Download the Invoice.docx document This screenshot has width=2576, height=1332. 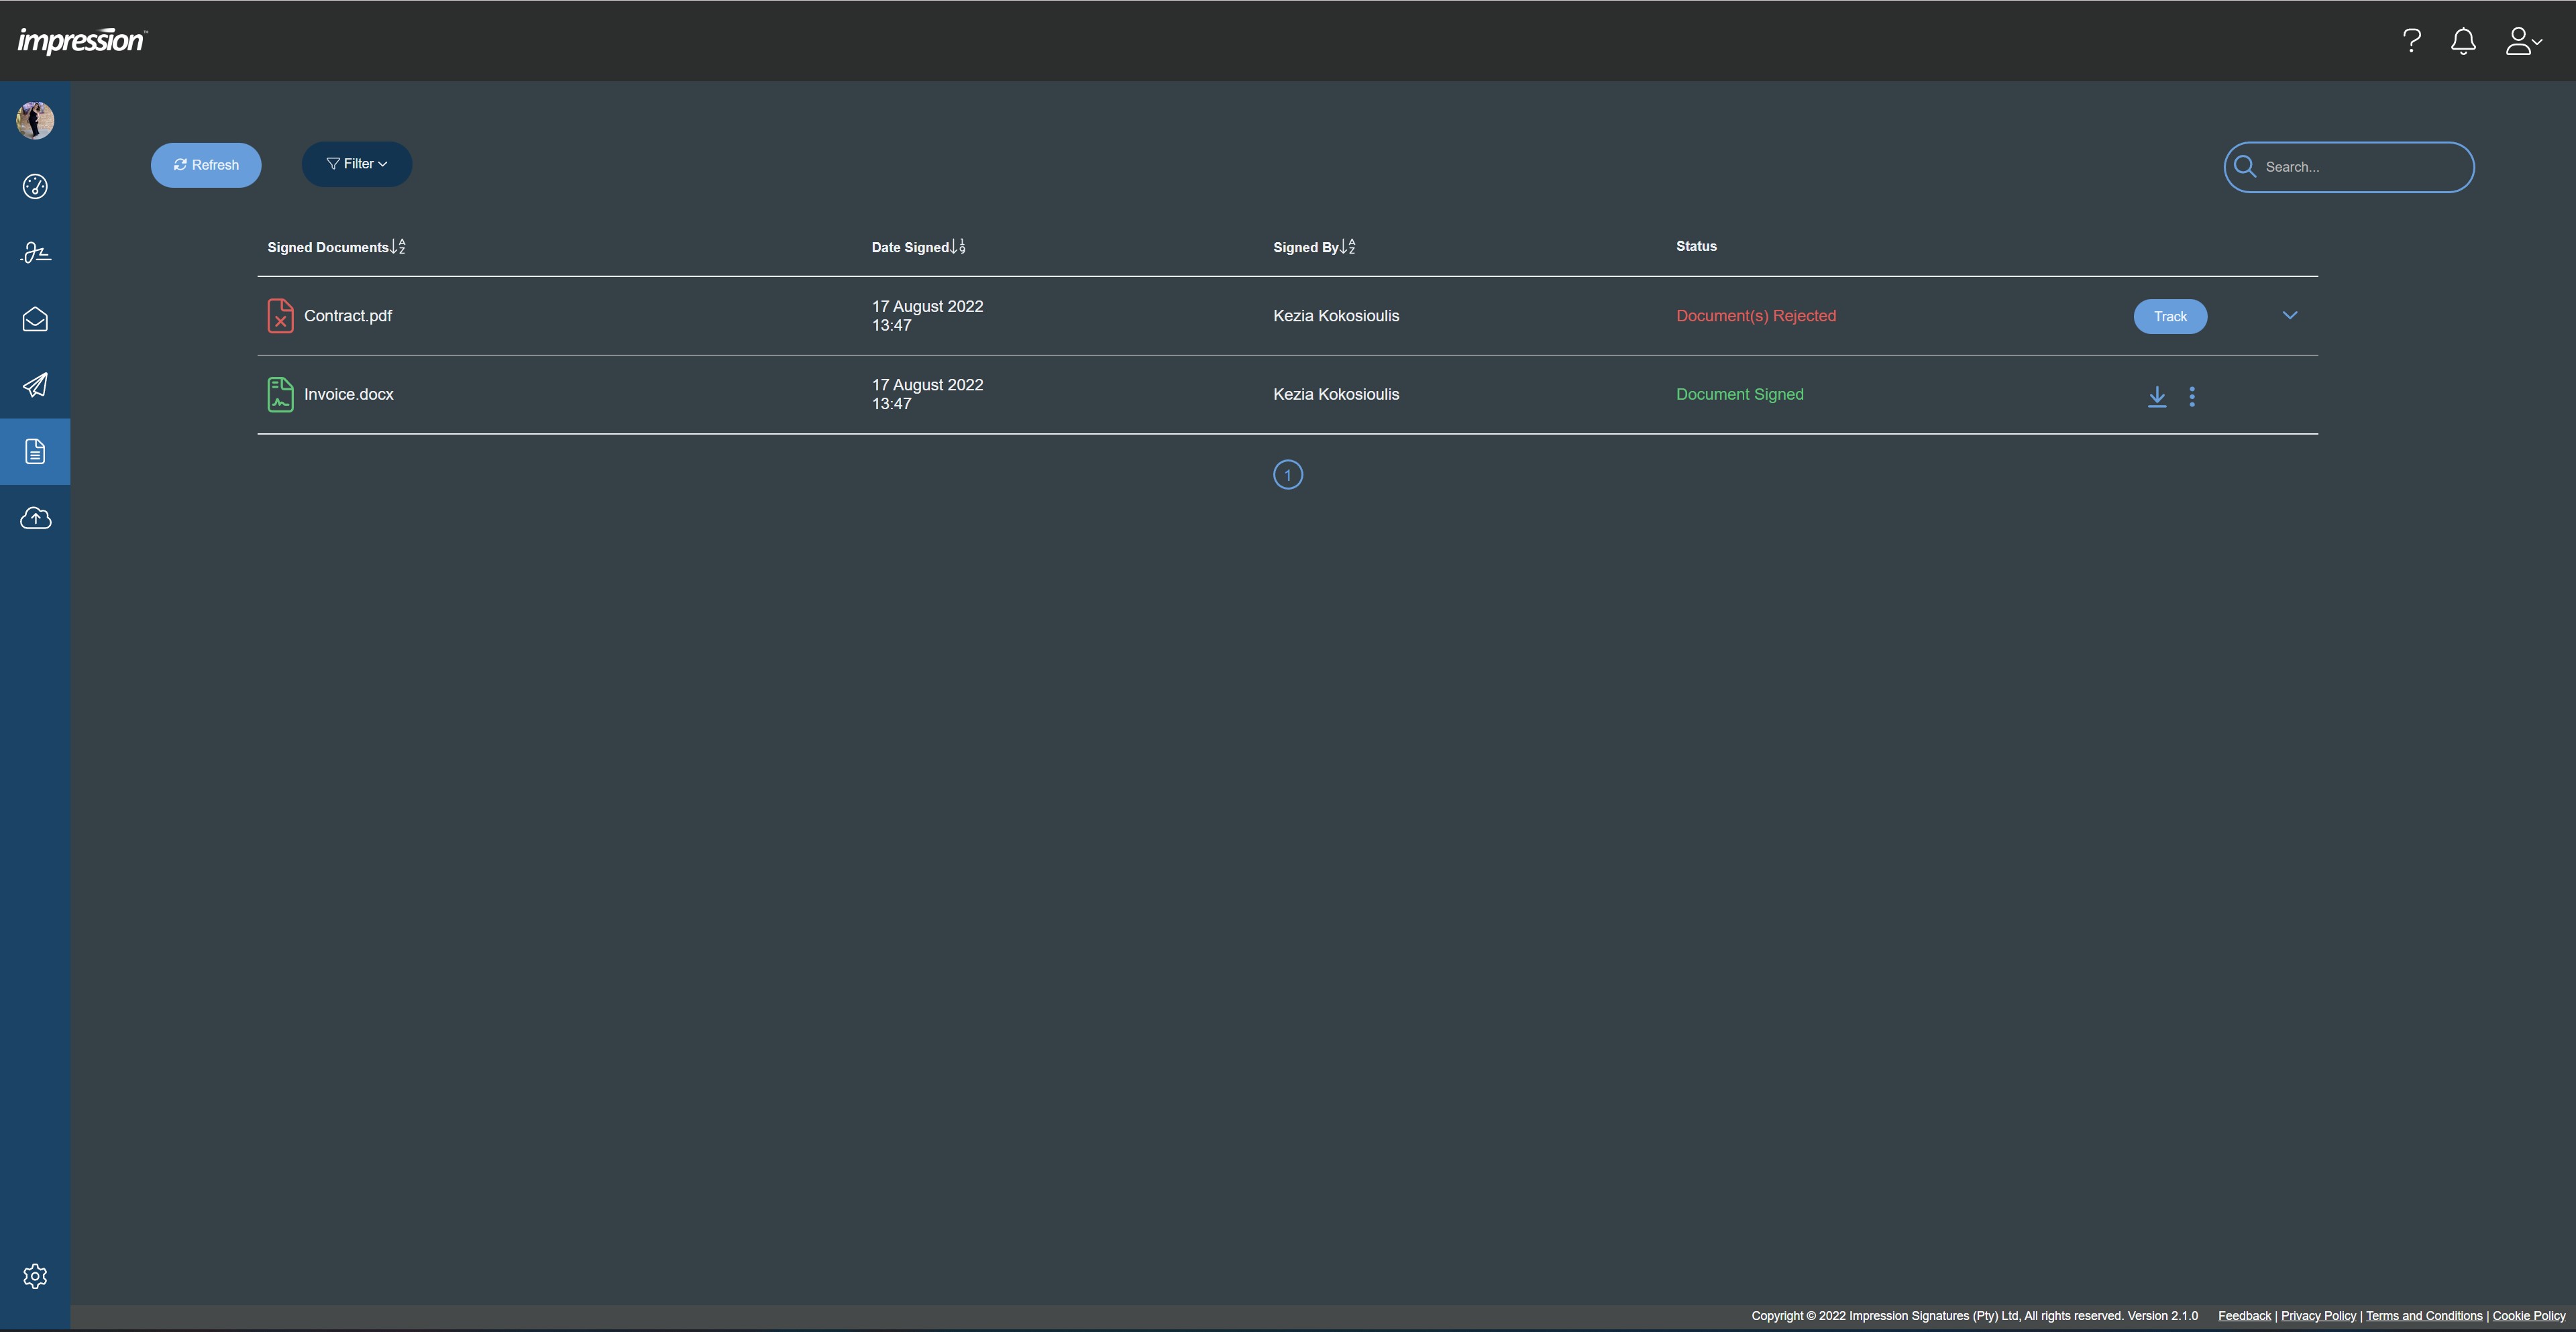2157,396
